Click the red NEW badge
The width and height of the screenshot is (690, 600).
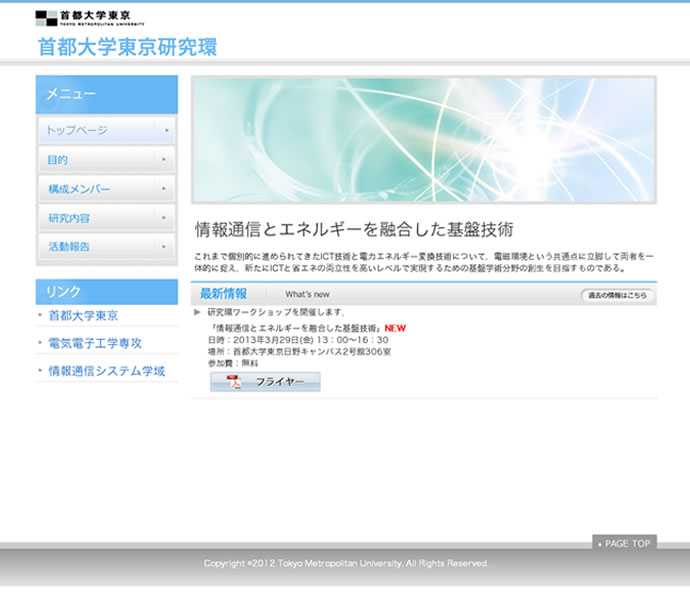coord(395,328)
